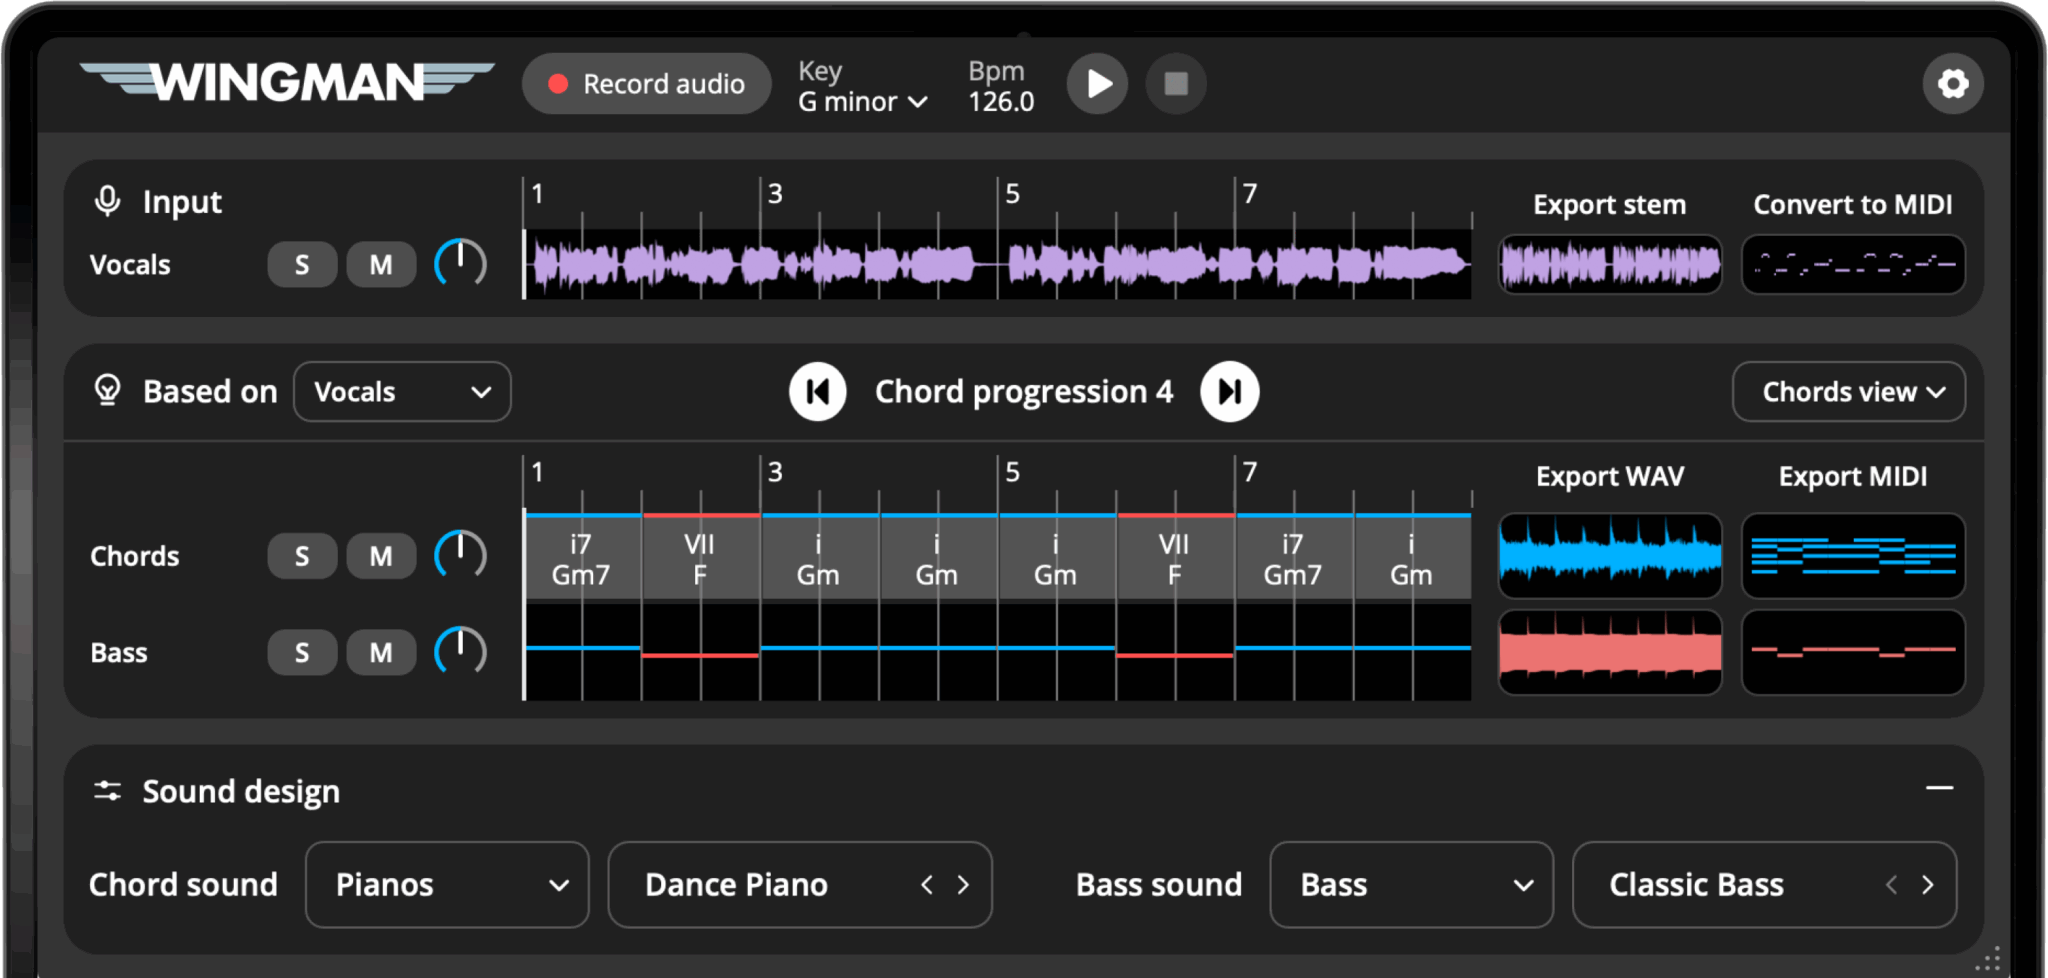Viewport: 2048px width, 978px height.
Task: Open settings with the gear icon
Action: 1952,84
